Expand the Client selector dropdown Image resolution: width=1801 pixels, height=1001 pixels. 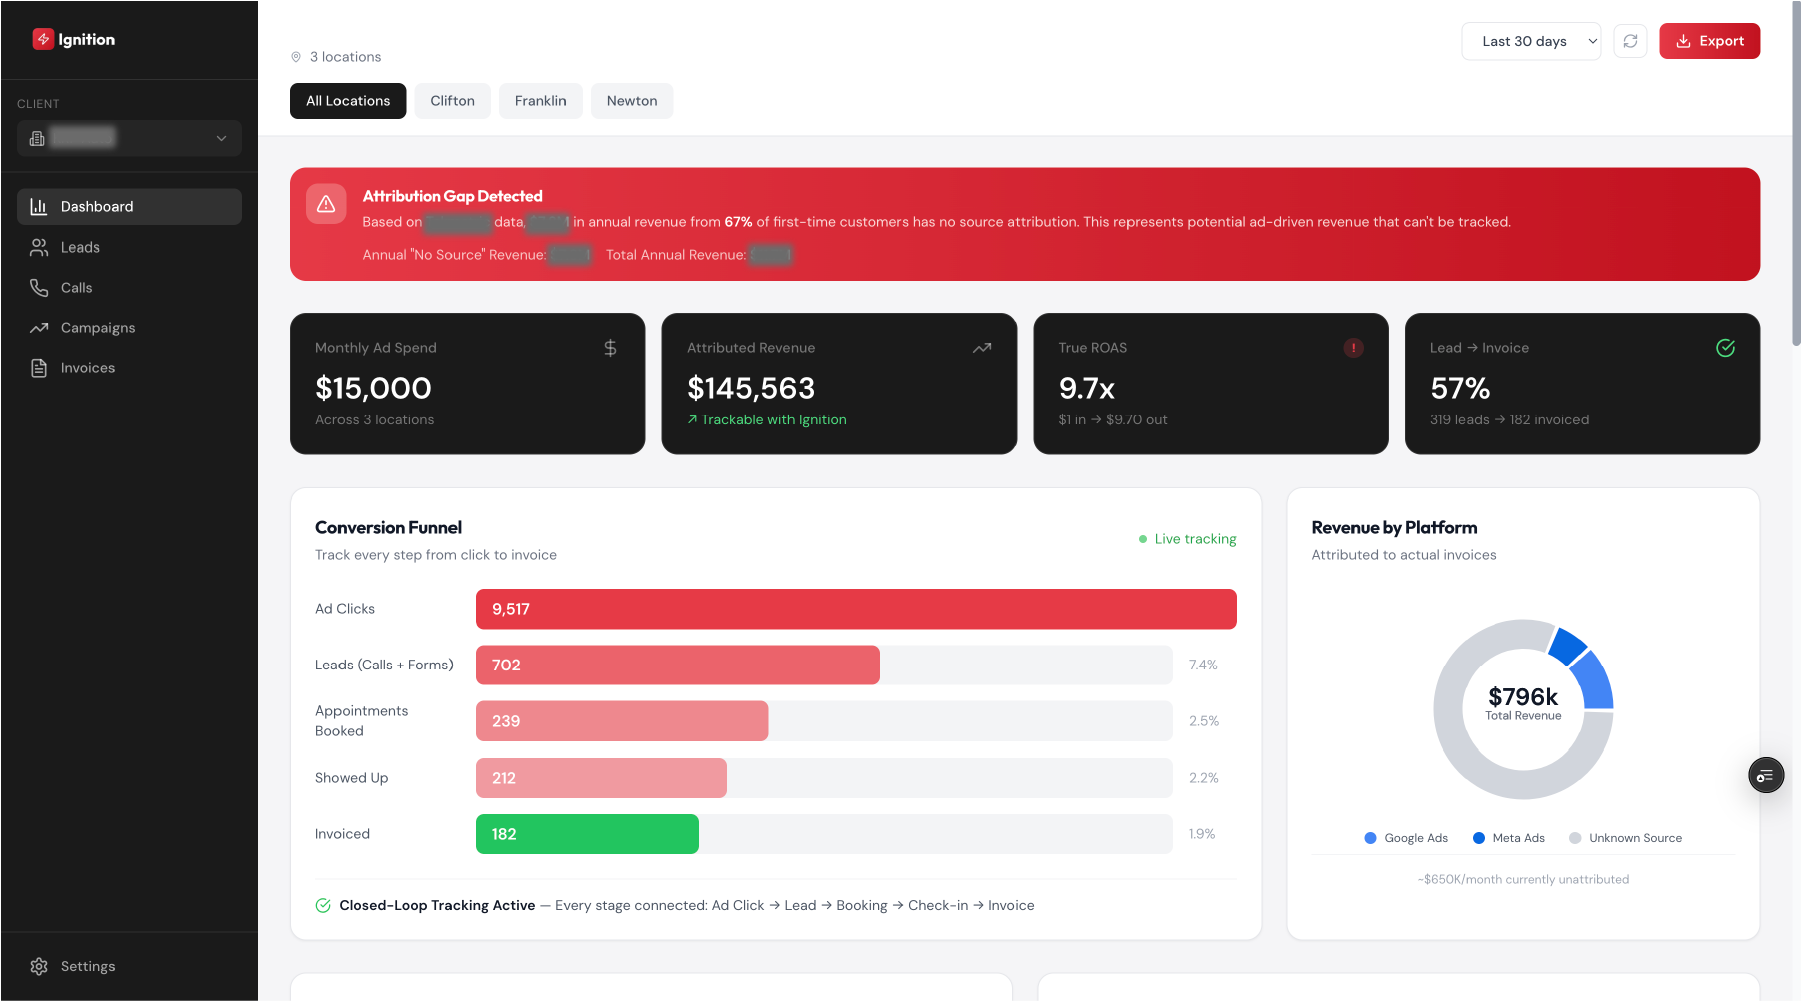click(x=129, y=138)
